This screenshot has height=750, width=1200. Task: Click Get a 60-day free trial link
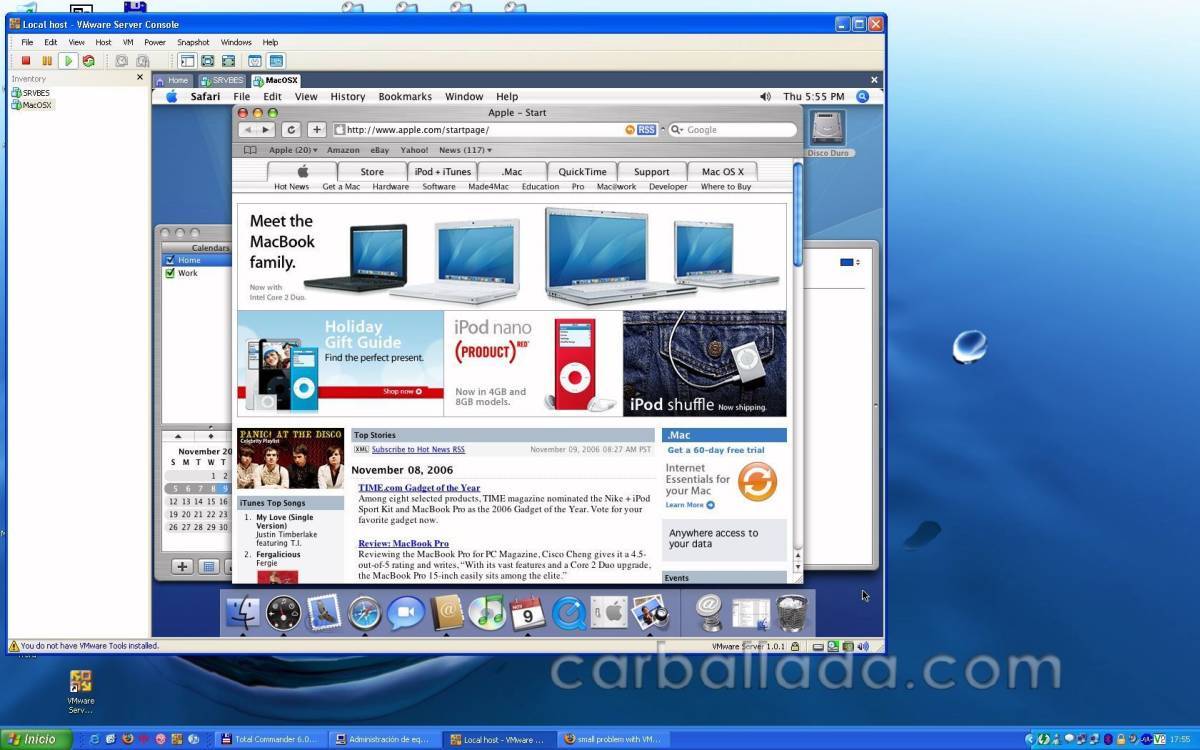tap(716, 450)
